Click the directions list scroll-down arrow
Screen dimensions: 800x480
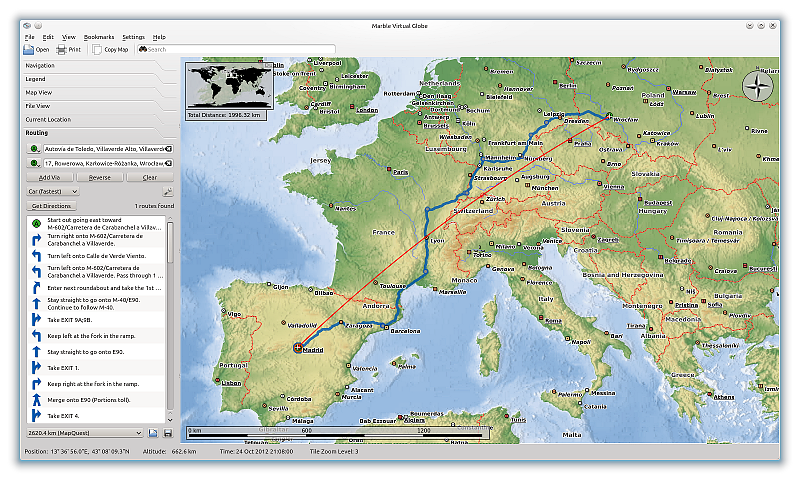tap(170, 420)
